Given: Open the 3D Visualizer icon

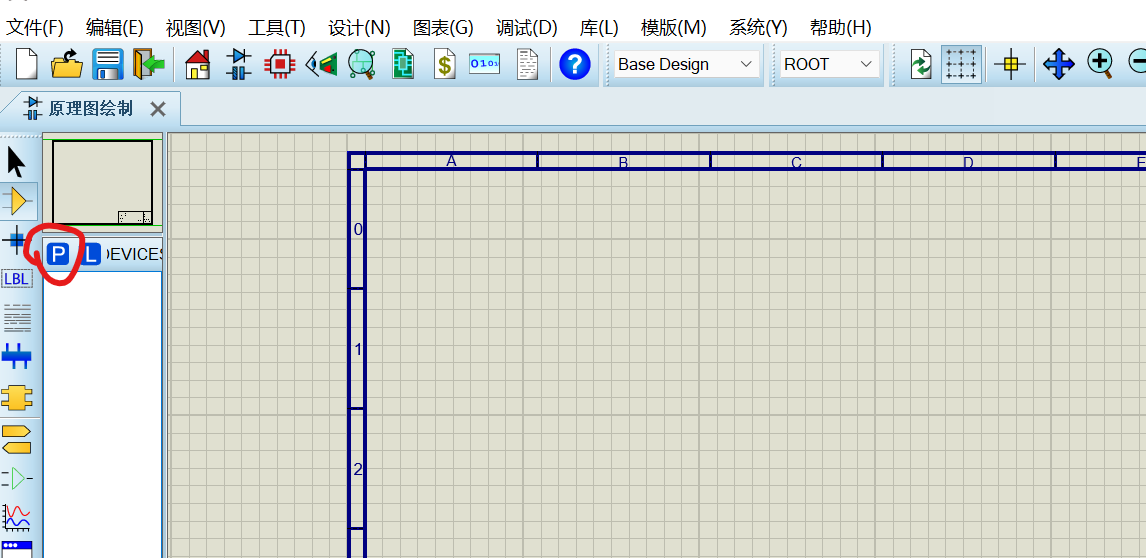Looking at the screenshot, I should tap(322, 64).
